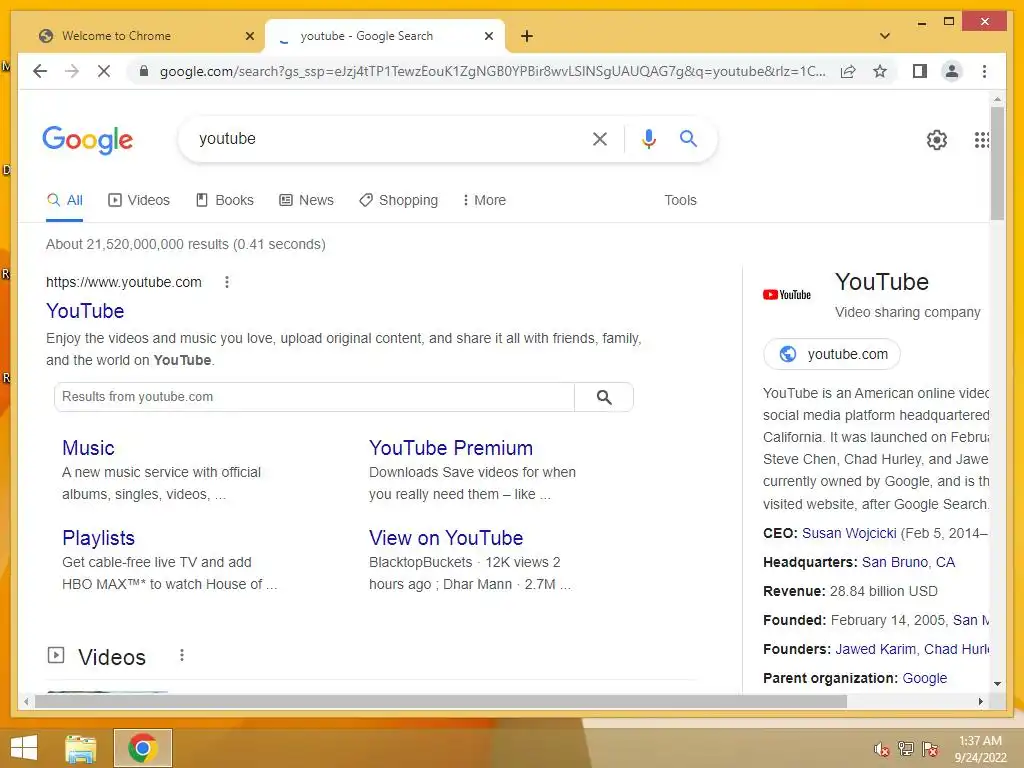This screenshot has height=768, width=1024.
Task: Switch to Shopping results tab
Action: [x=398, y=200]
